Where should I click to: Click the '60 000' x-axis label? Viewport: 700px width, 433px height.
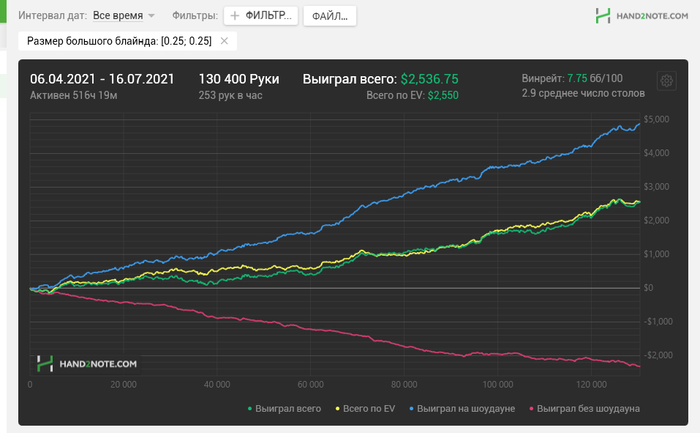coord(310,384)
